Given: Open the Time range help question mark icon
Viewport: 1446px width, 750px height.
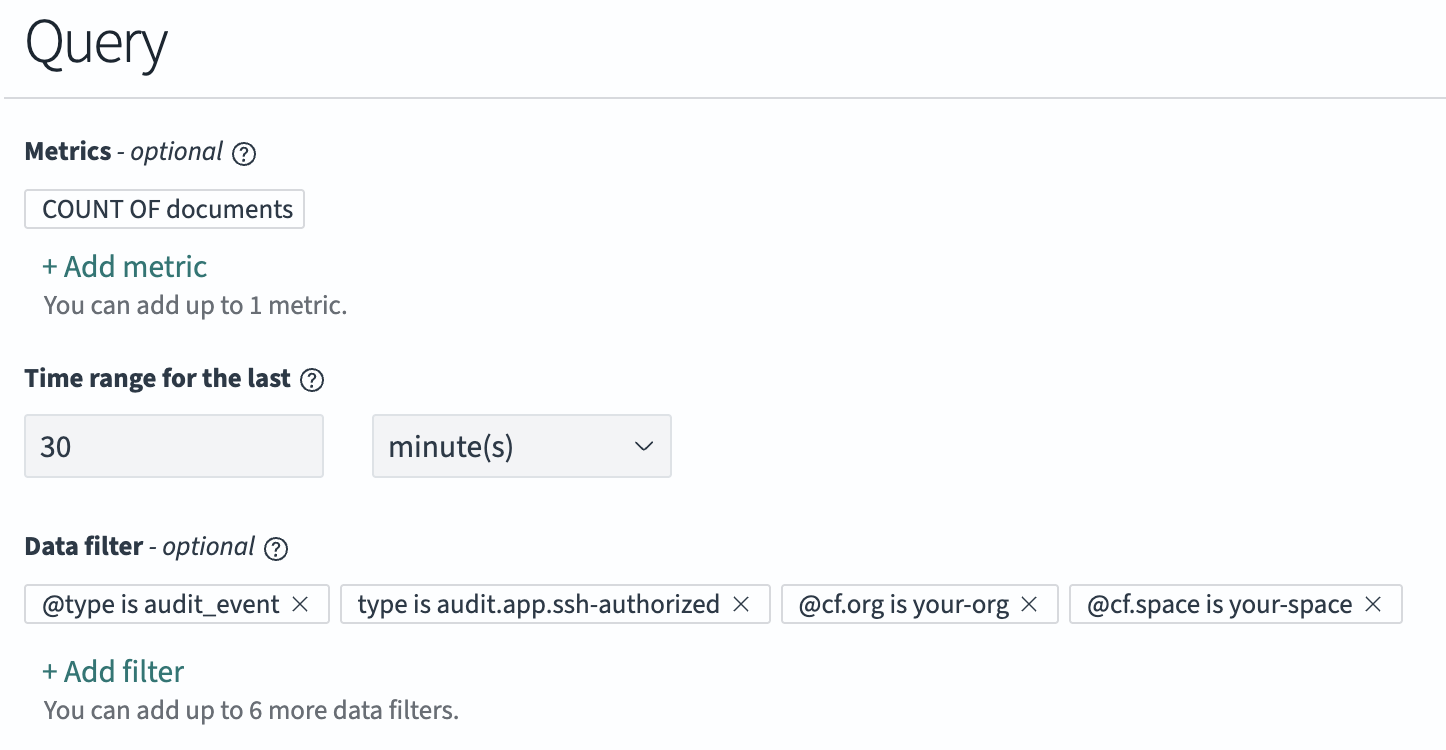Looking at the screenshot, I should coord(311,380).
